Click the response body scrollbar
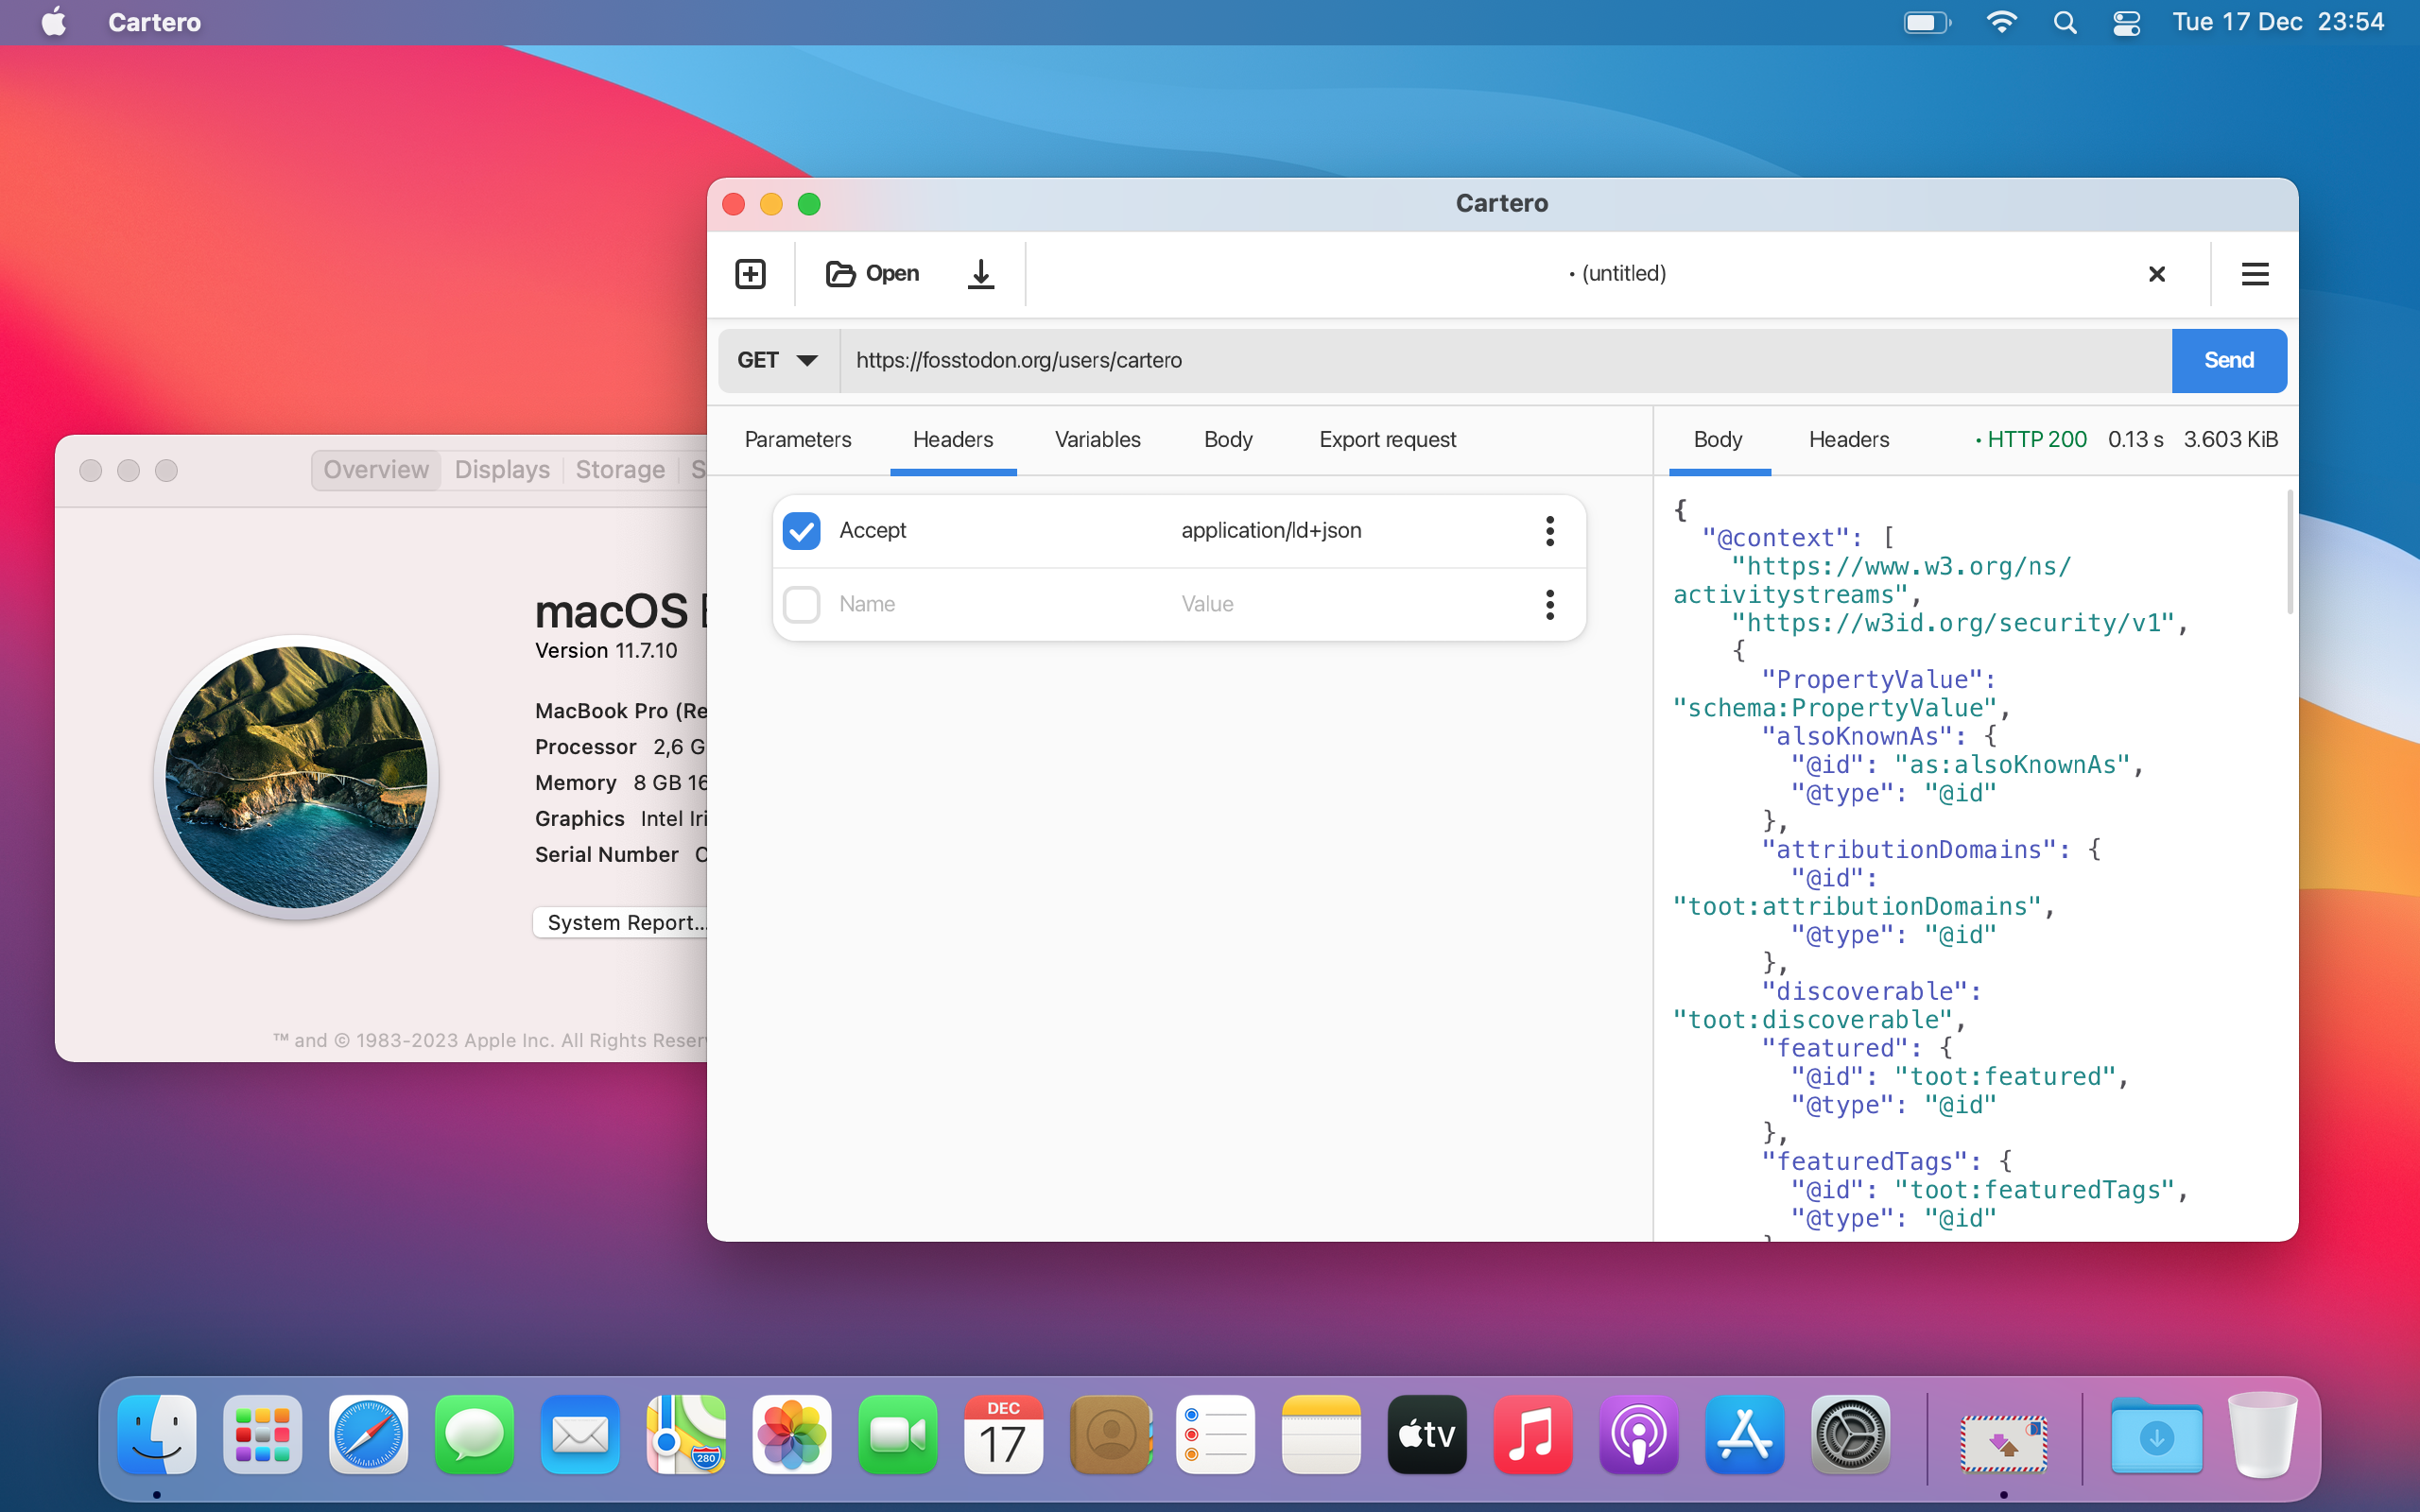The image size is (2420, 1512). (x=2290, y=552)
